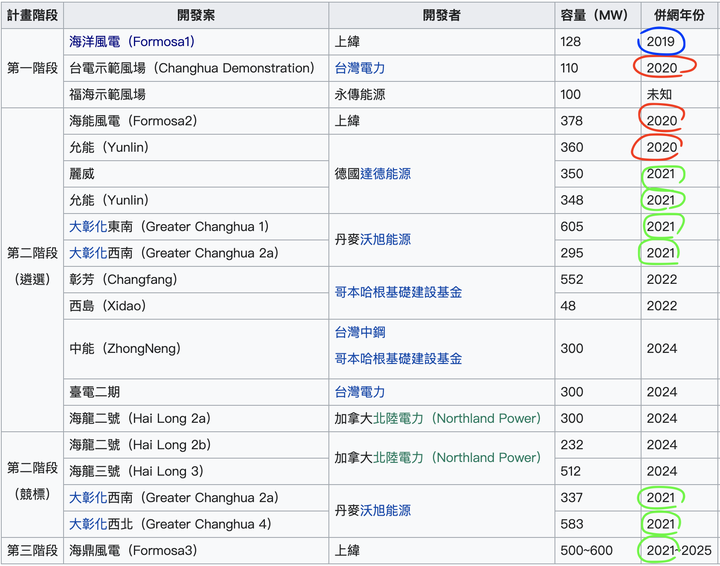Click 北陸電力 (Northland Power) in Hai Long 2a row
Screen dimensions: 720x566
coord(457,418)
